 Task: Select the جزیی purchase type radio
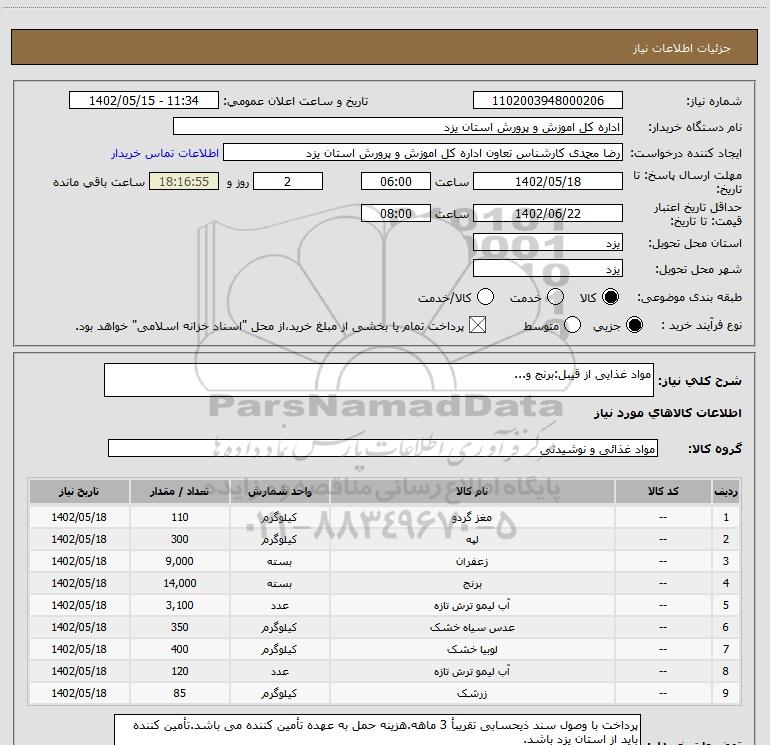(x=634, y=325)
